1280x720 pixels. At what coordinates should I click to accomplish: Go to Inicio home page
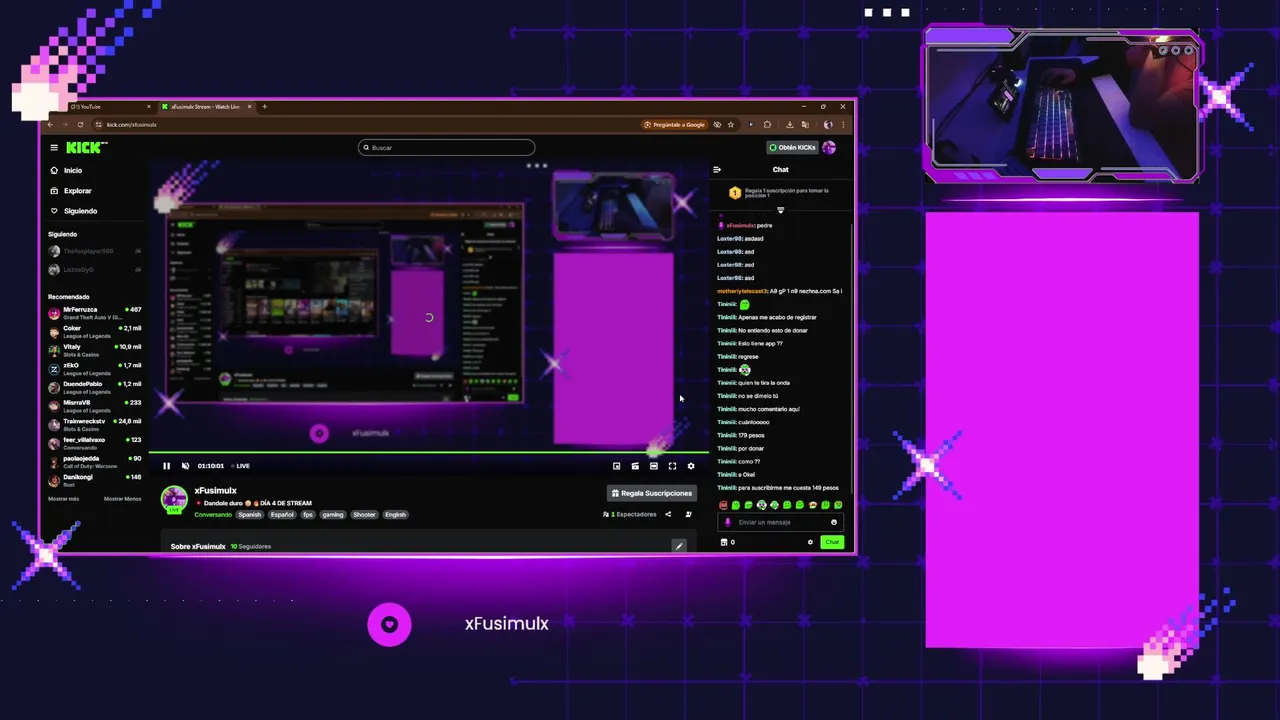[66, 171]
